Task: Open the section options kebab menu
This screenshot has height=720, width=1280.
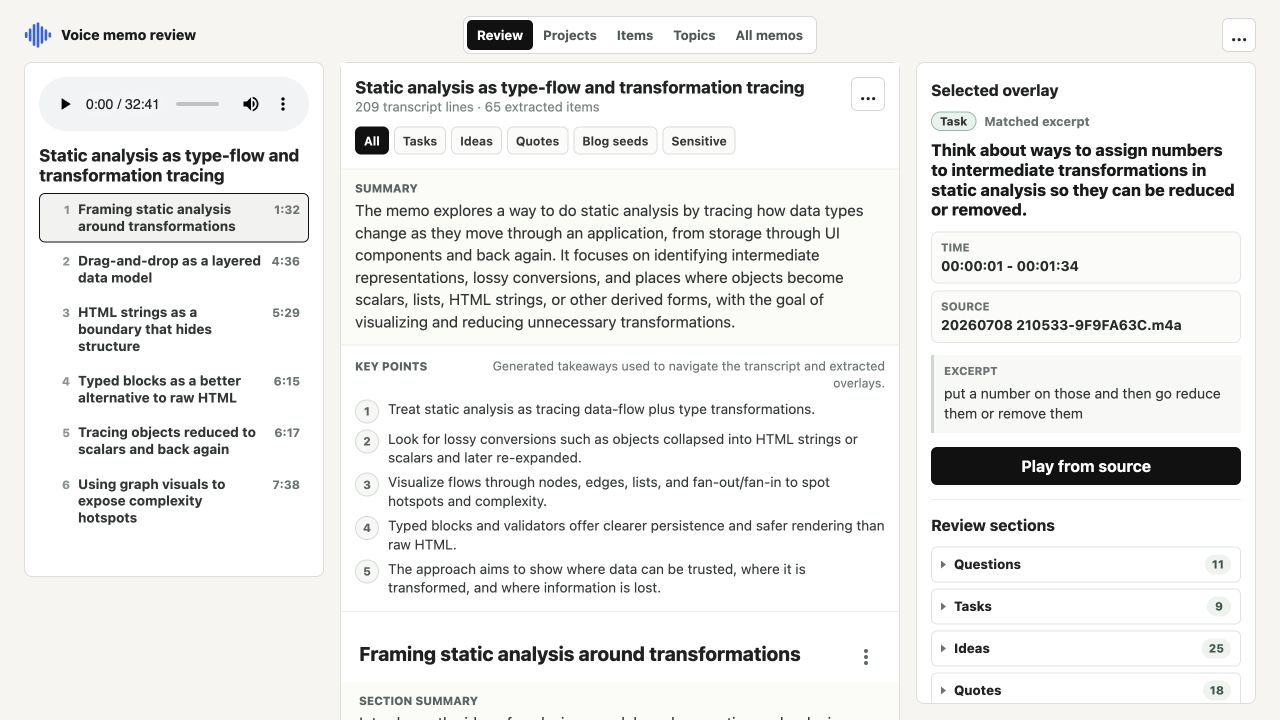Action: pos(866,657)
